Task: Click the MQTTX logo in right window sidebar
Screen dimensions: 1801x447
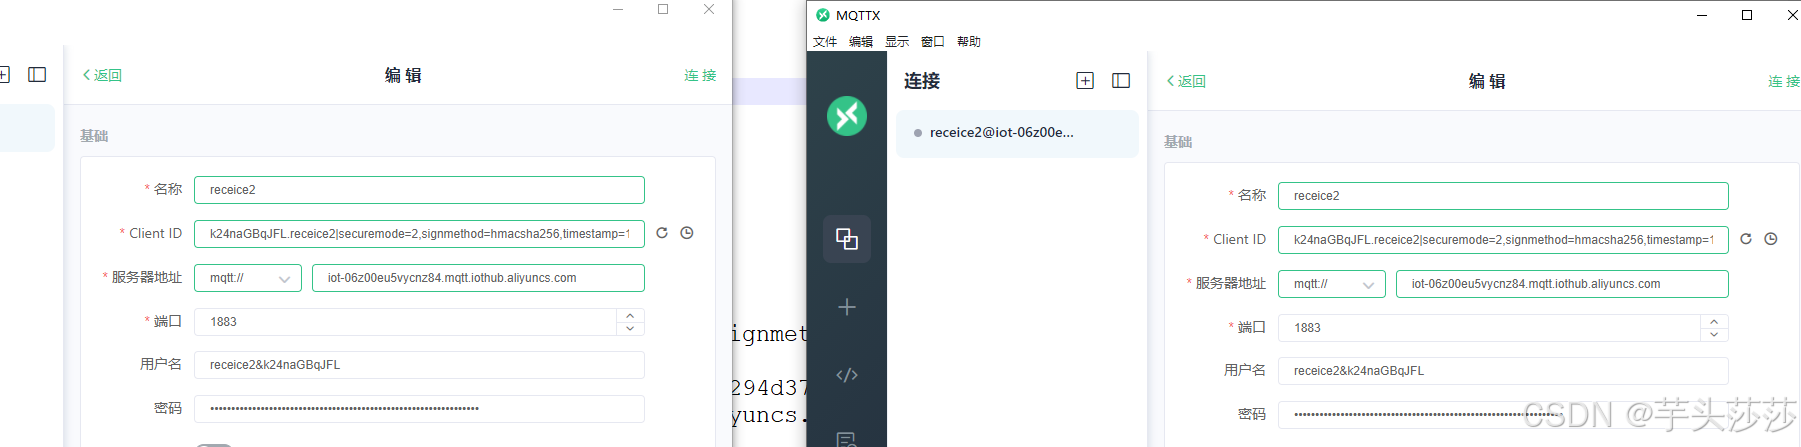Action: pyautogui.click(x=847, y=116)
